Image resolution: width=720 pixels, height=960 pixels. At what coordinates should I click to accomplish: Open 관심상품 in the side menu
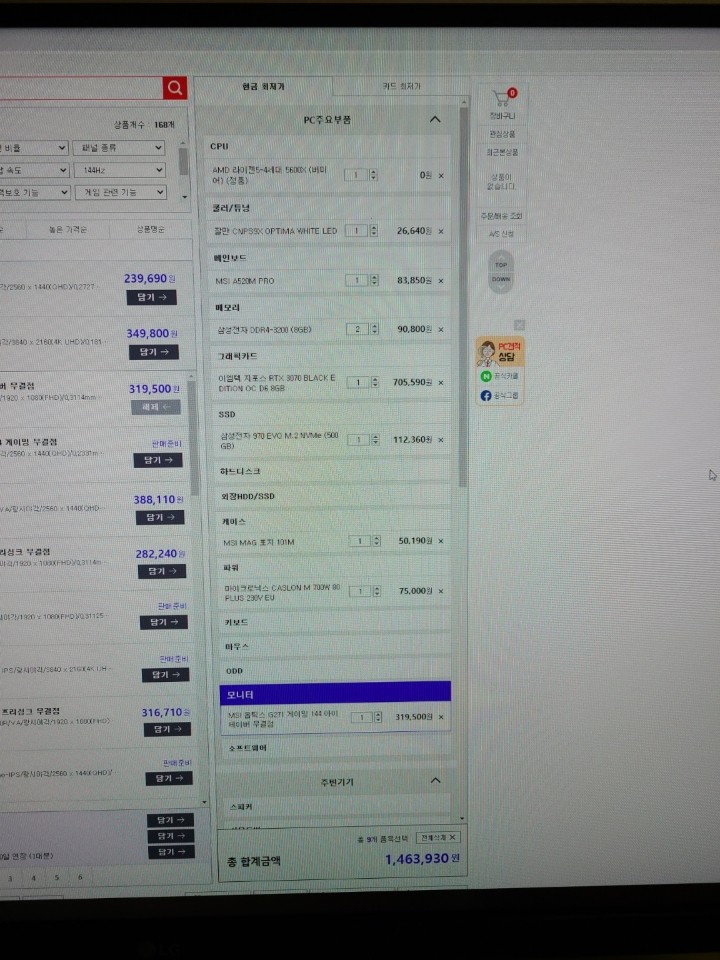pyautogui.click(x=501, y=134)
